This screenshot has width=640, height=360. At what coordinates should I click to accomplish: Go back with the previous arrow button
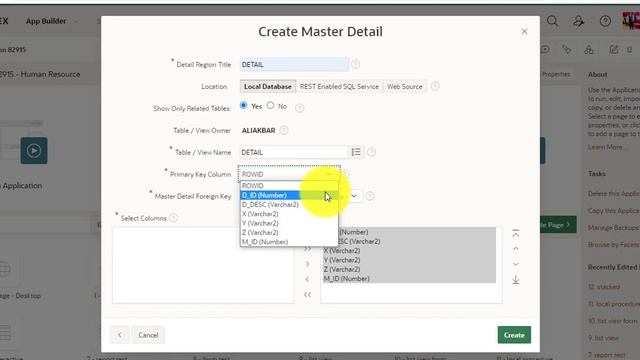click(x=120, y=335)
